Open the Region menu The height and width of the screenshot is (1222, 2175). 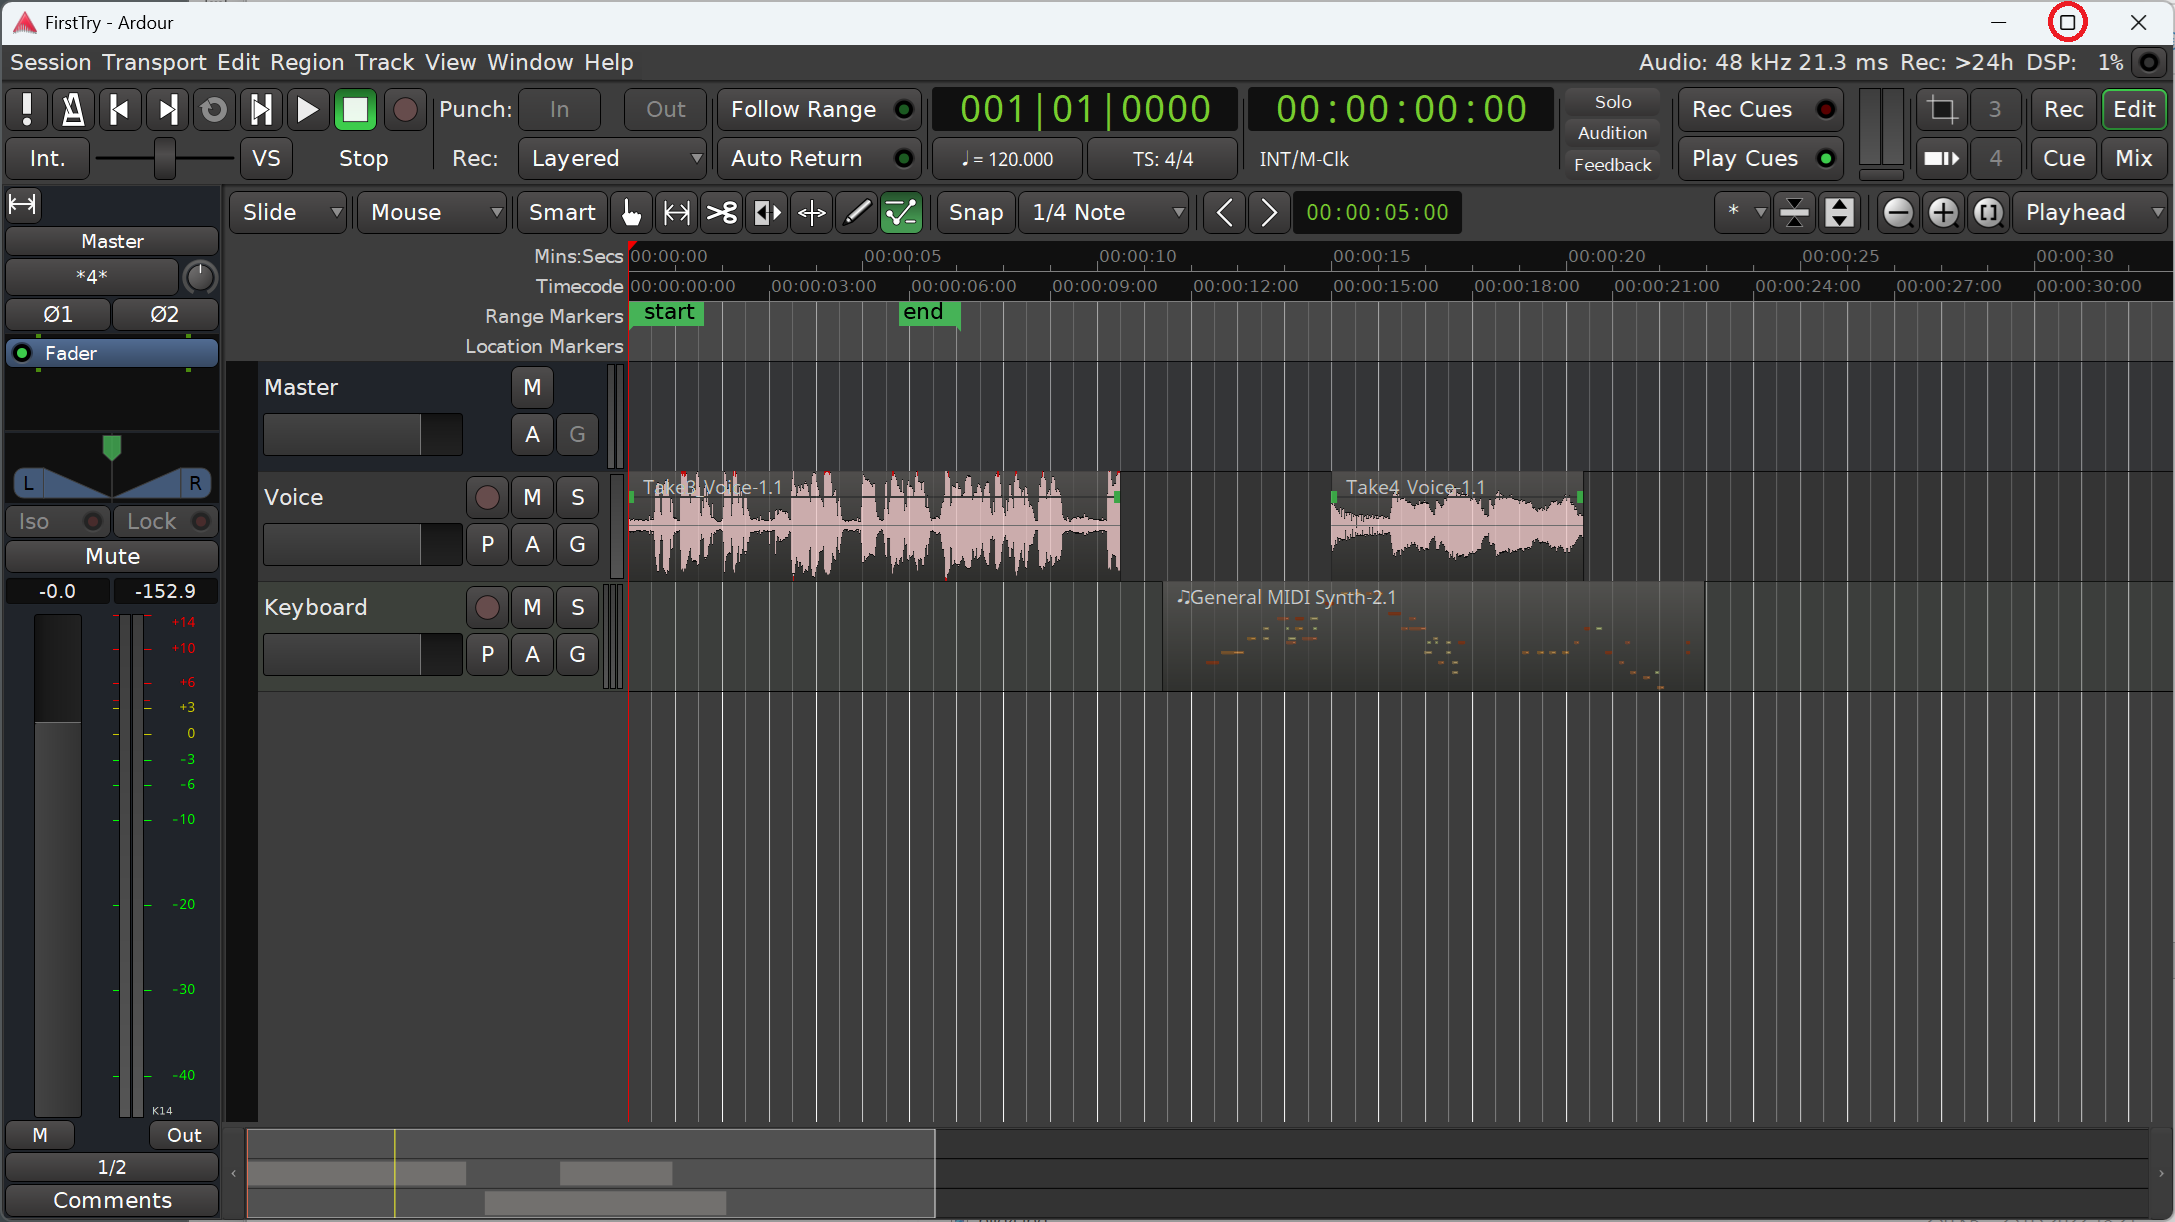tap(306, 62)
